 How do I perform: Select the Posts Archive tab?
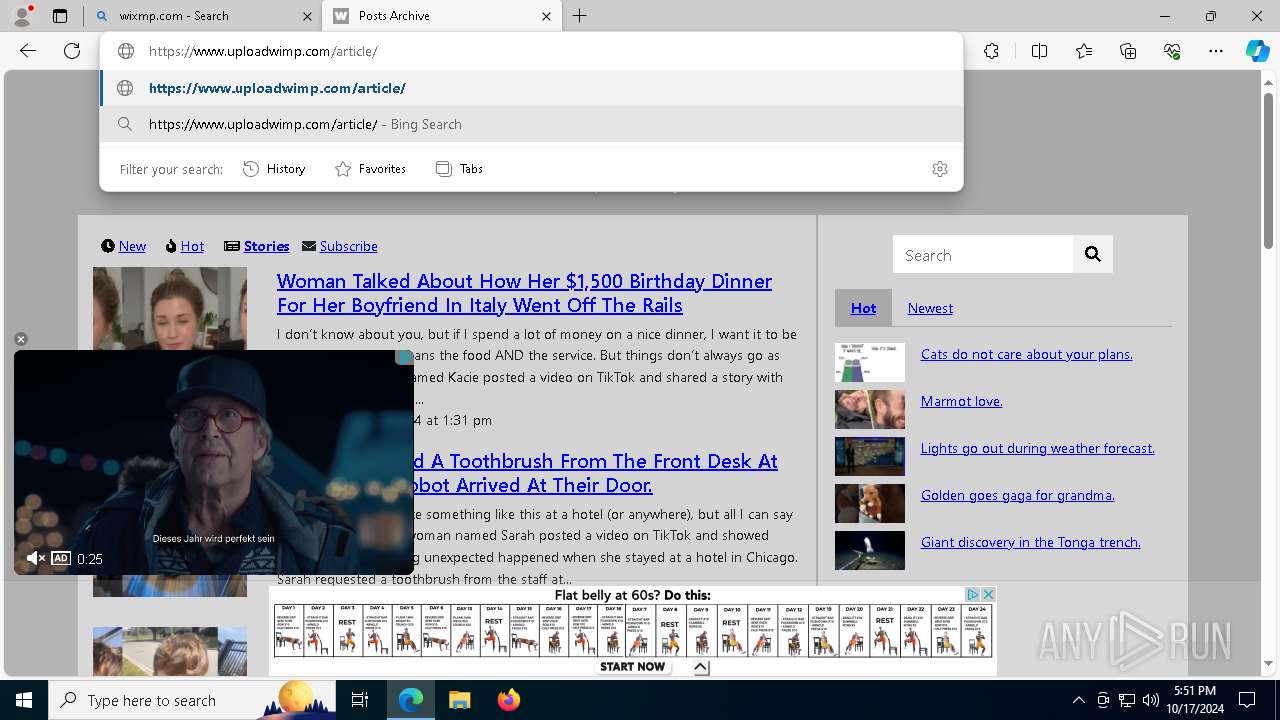click(442, 16)
